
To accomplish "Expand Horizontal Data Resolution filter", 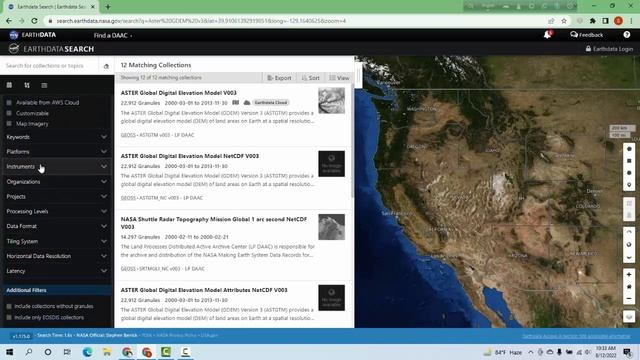I will [x=57, y=256].
